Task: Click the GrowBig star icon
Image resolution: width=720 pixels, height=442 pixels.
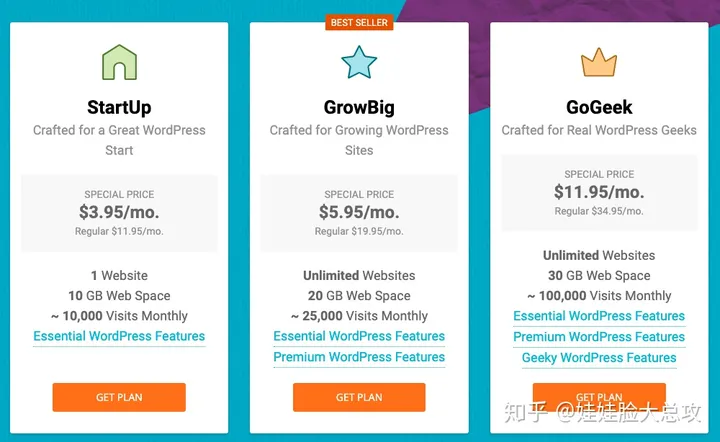Action: (359, 63)
